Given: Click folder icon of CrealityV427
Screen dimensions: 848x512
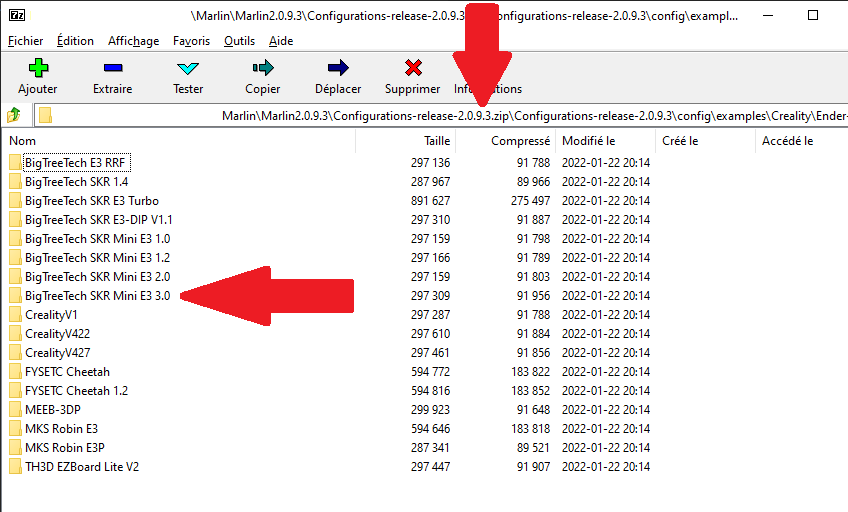Looking at the screenshot, I should tap(16, 353).
